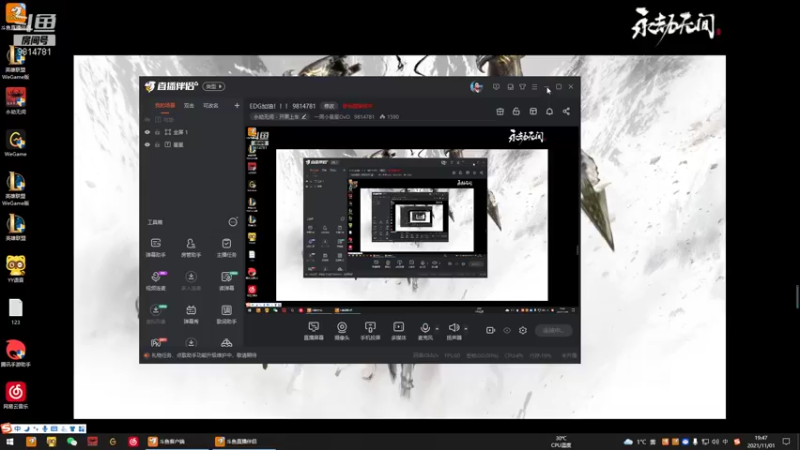Click the grey pill button beside room ID 9814781

pos(329,106)
